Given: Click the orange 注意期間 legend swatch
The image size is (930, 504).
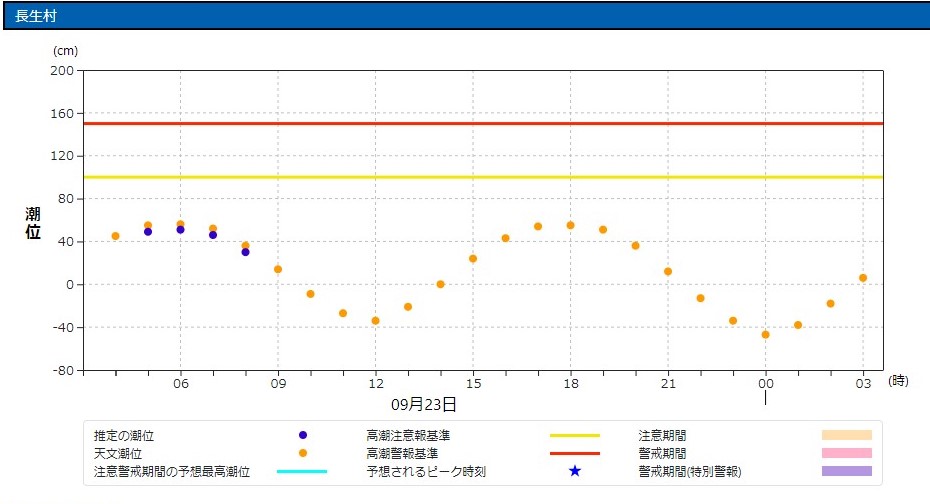Looking at the screenshot, I should point(847,435).
